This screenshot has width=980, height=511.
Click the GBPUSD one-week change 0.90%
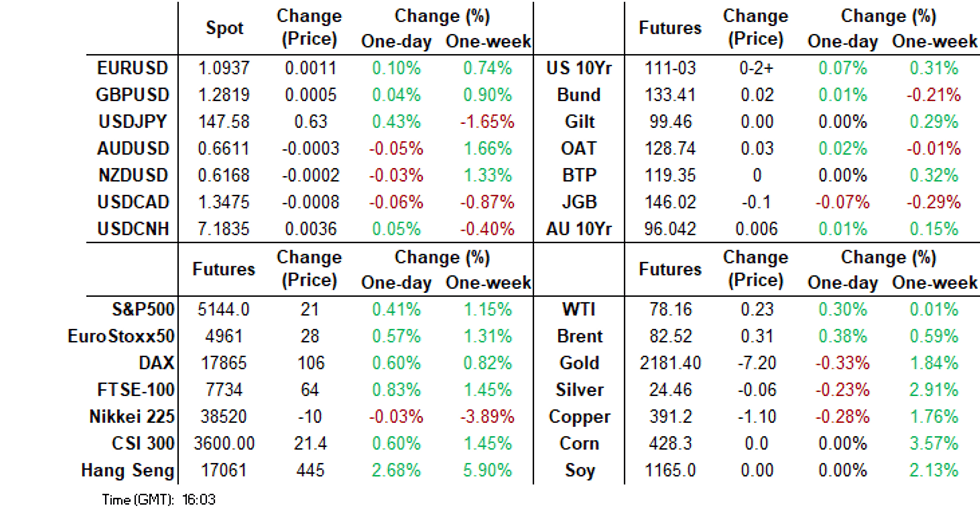pyautogui.click(x=487, y=95)
